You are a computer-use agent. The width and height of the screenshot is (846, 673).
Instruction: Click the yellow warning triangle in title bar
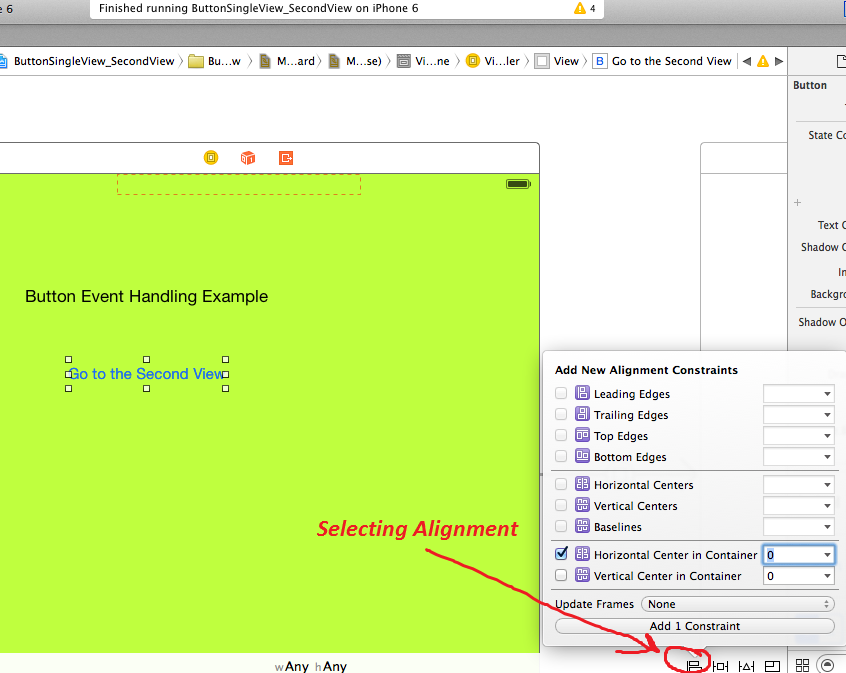(580, 8)
